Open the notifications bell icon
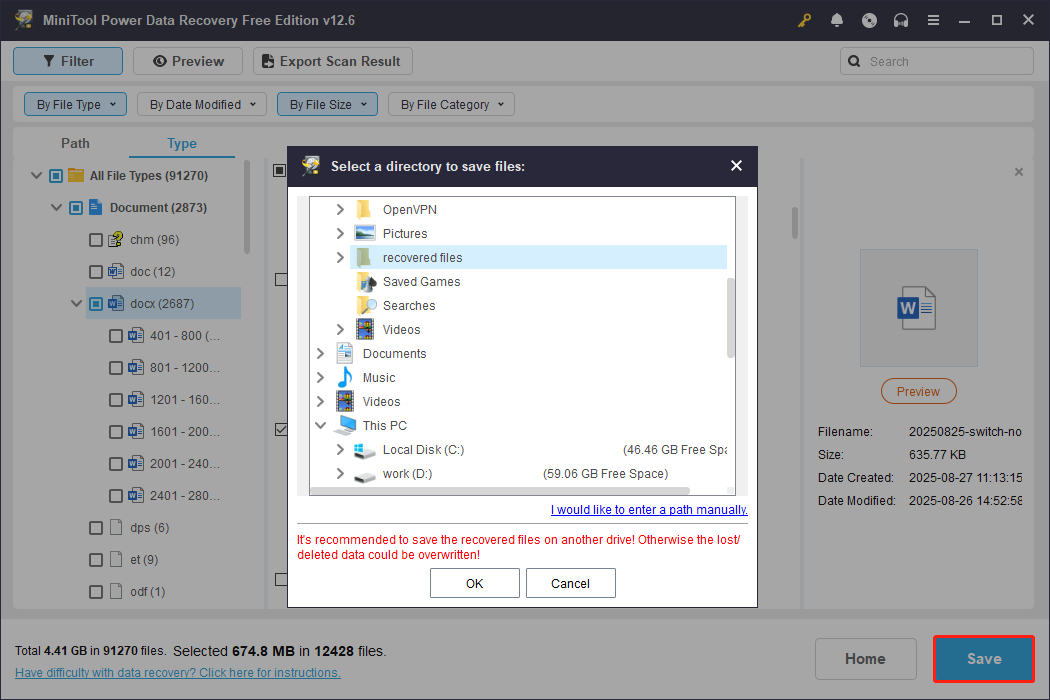 point(836,19)
